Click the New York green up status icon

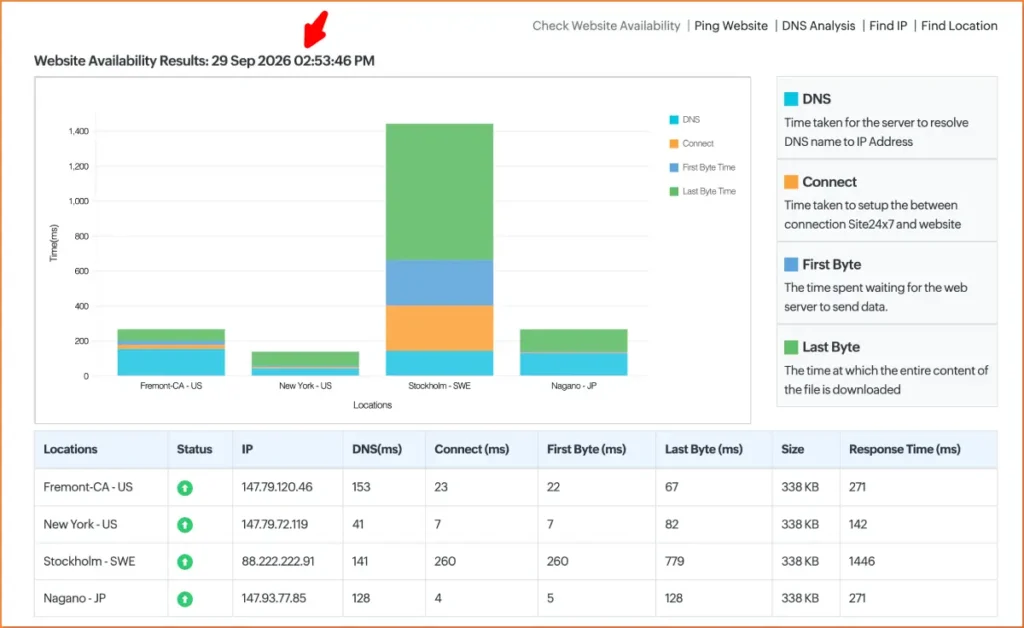pyautogui.click(x=185, y=525)
